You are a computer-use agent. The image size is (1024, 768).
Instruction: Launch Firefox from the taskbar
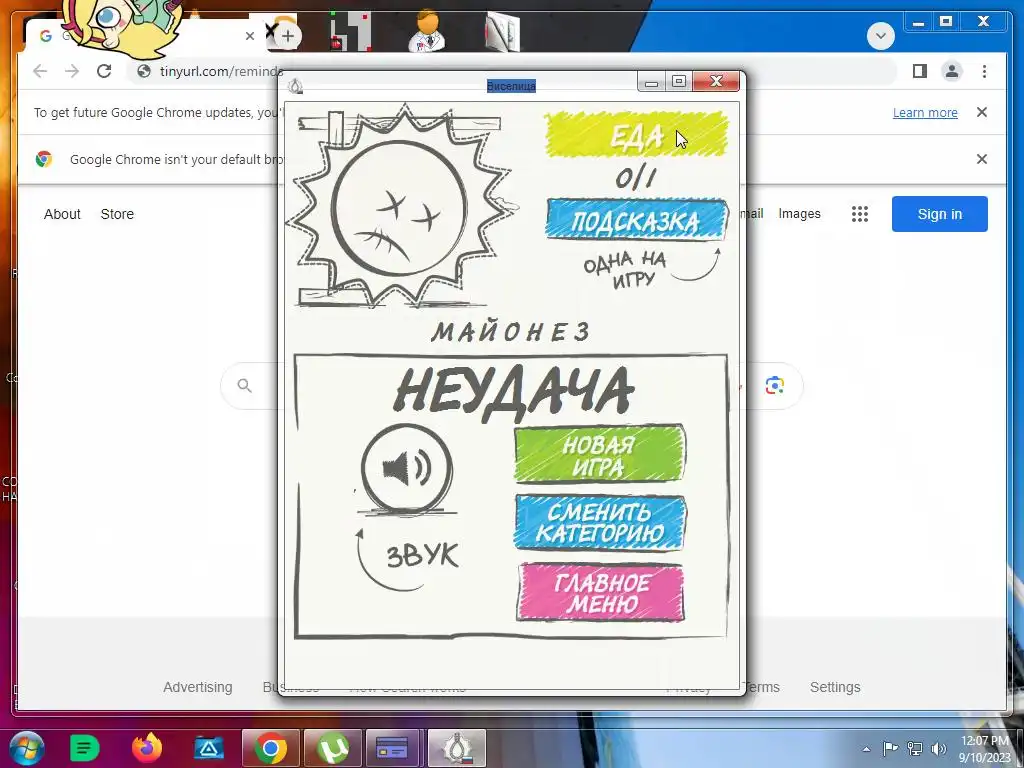tap(146, 748)
